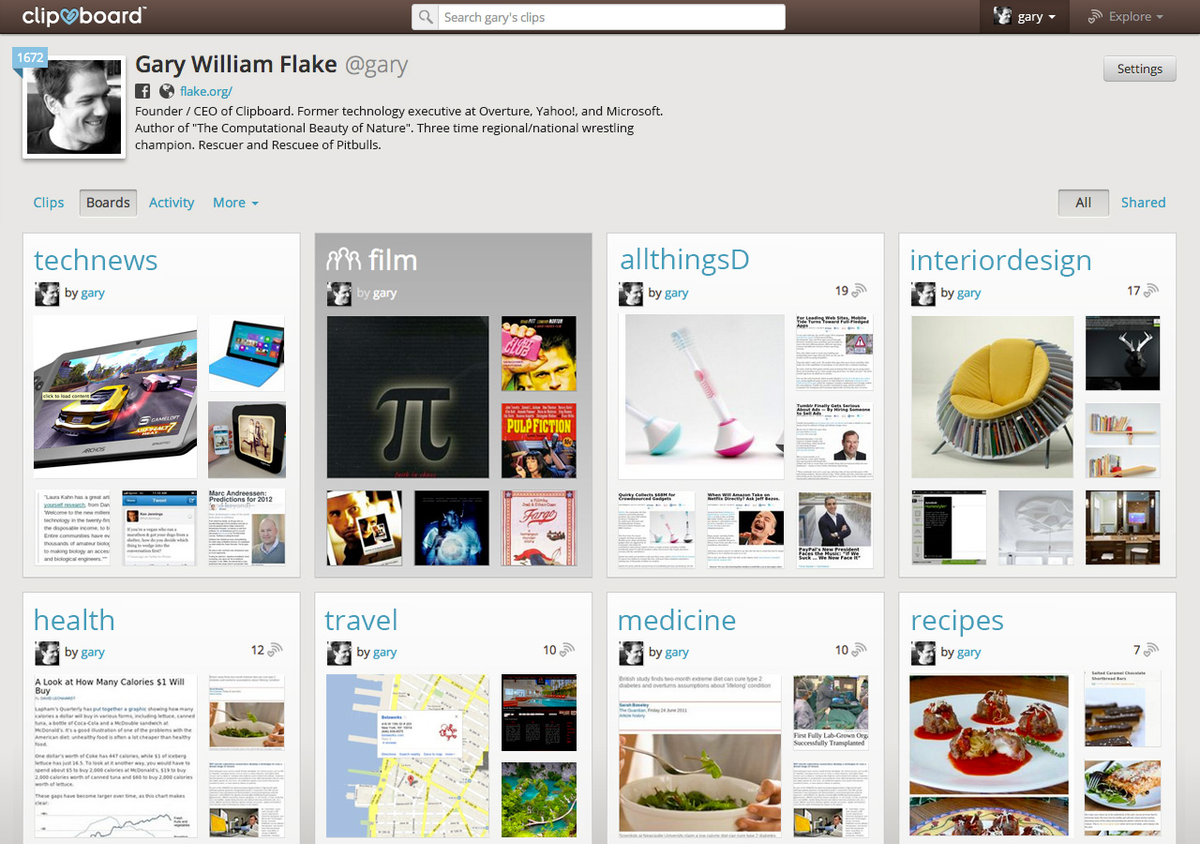
Task: Click the 1672 clip count badge
Action: (x=30, y=57)
